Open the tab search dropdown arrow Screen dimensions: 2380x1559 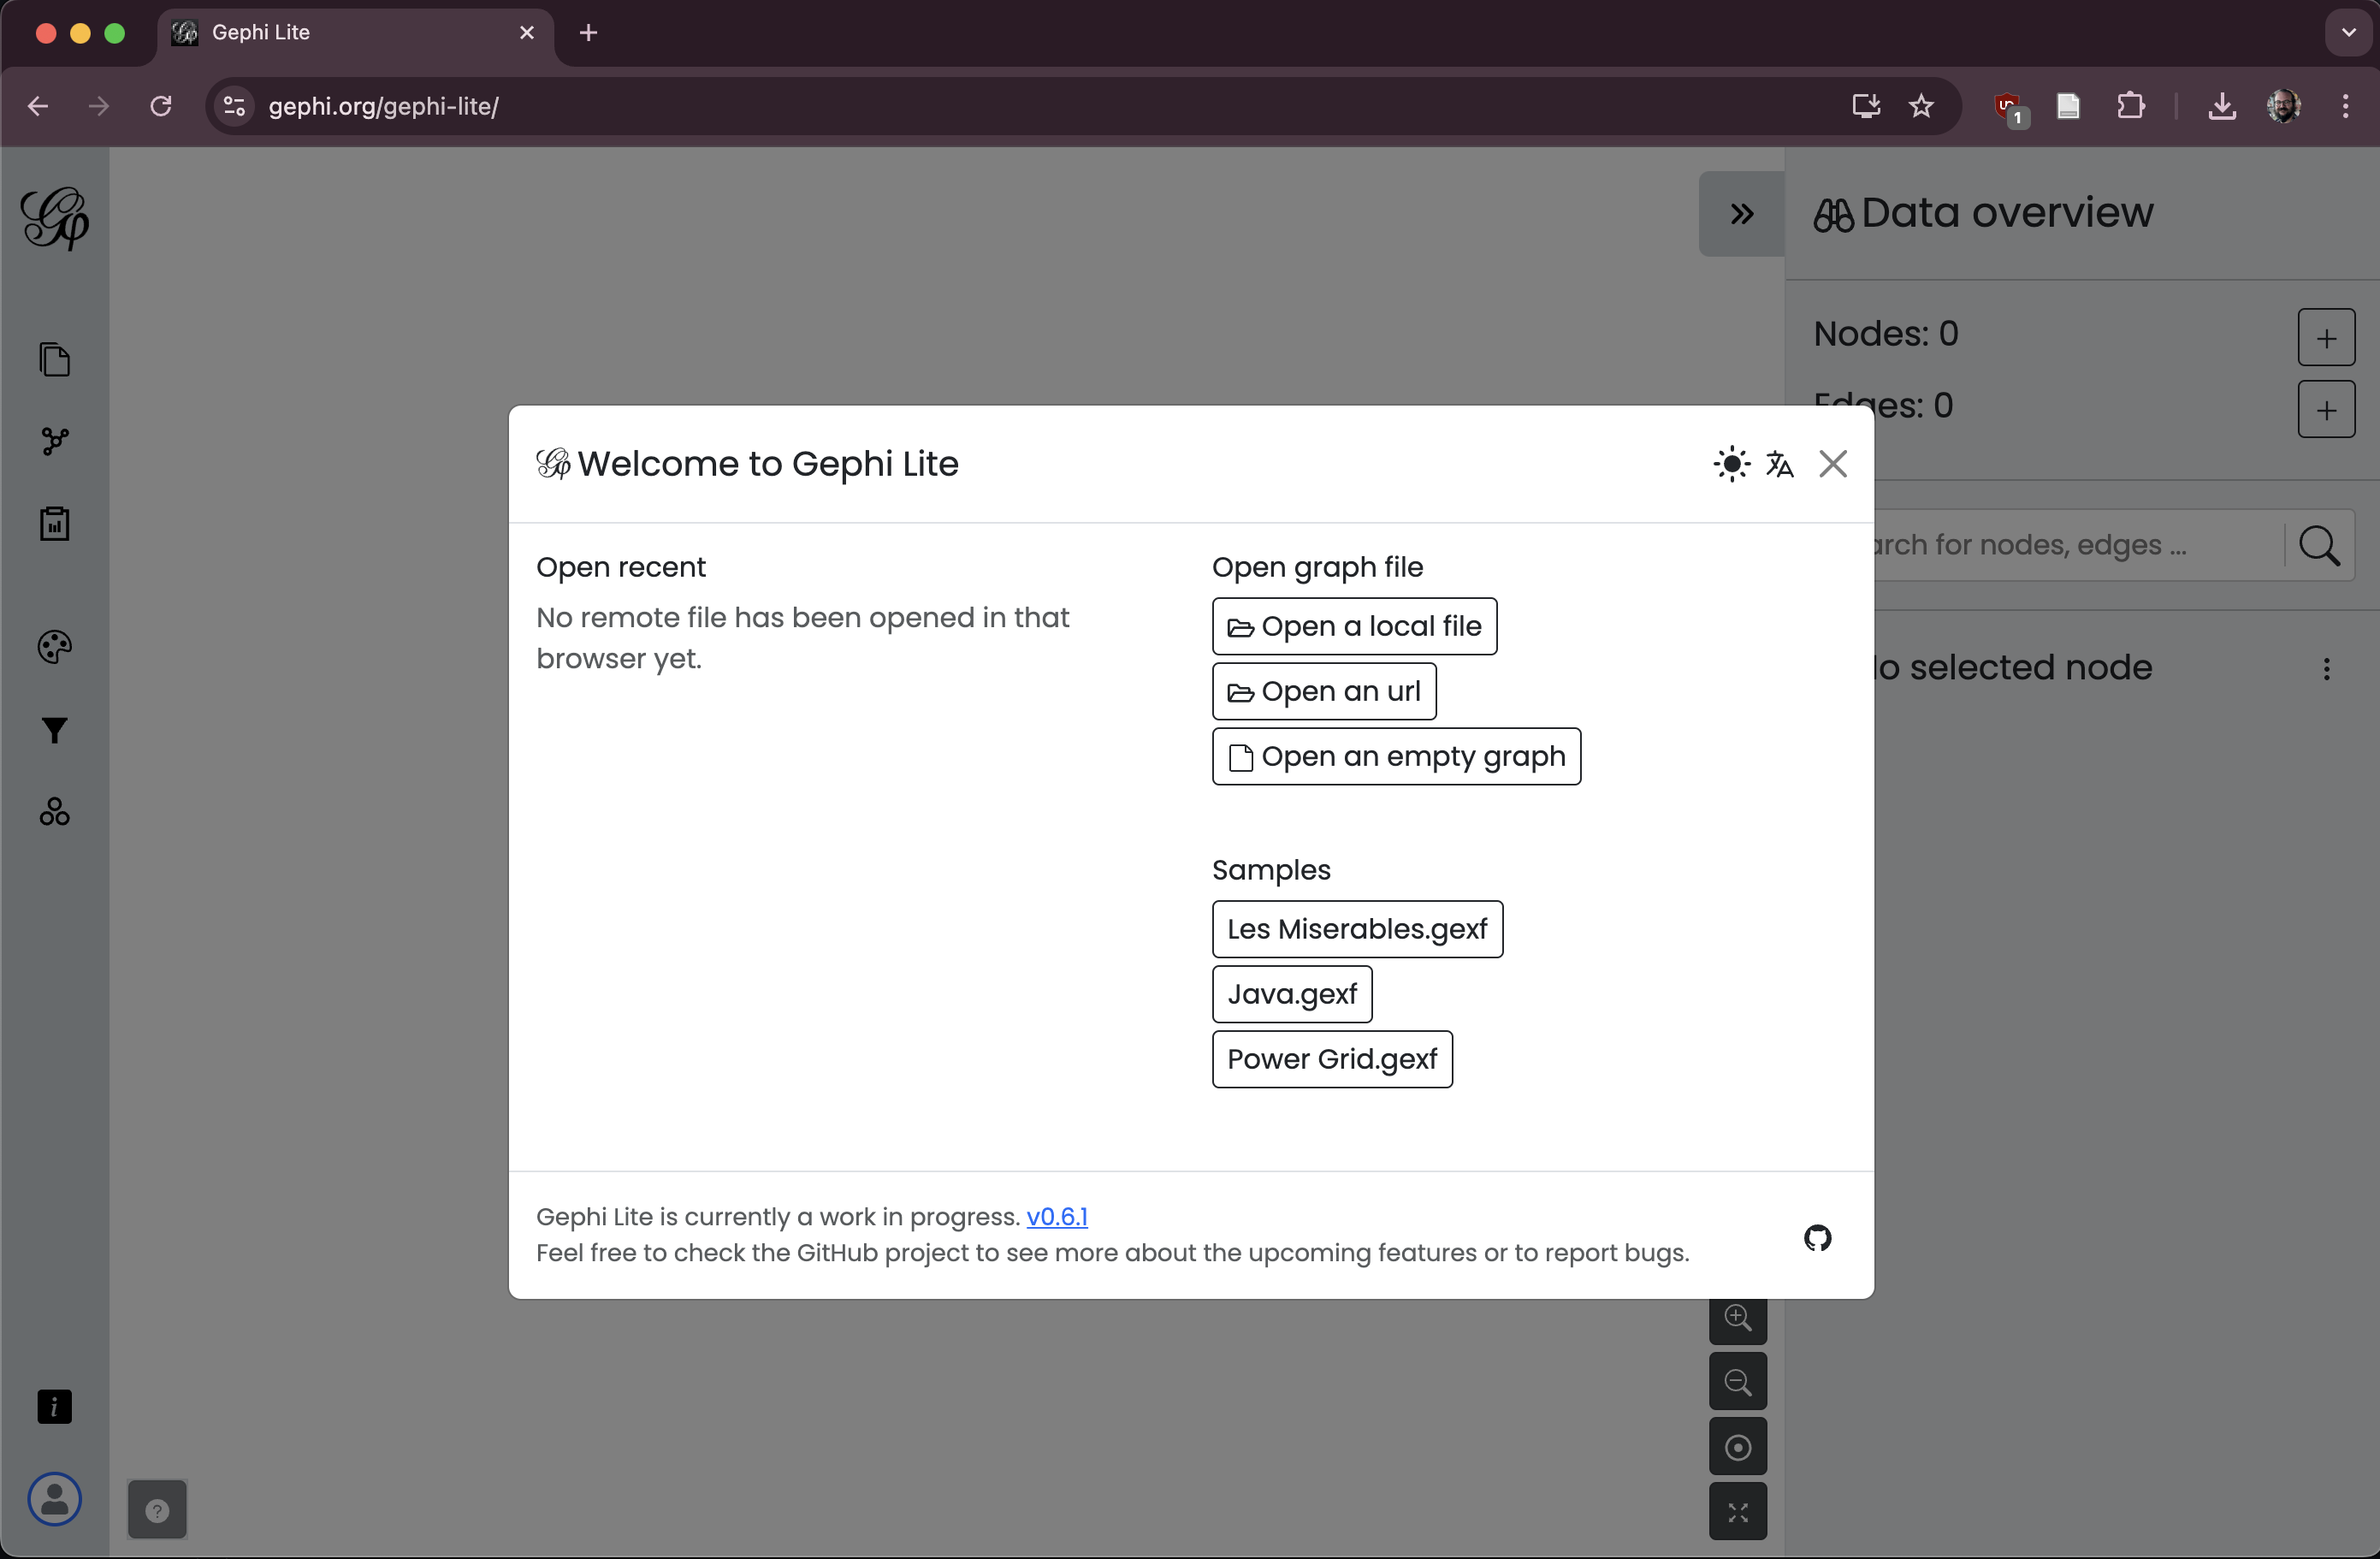(2349, 33)
